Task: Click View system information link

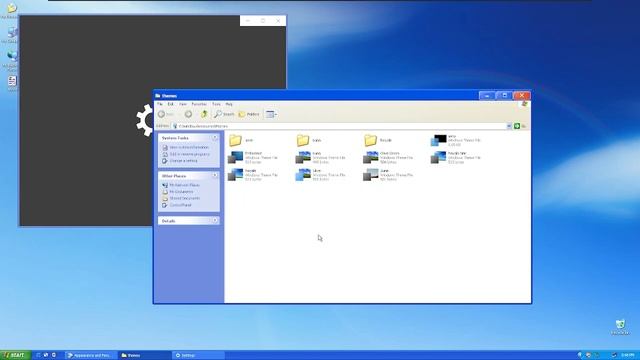Action: [x=189, y=147]
